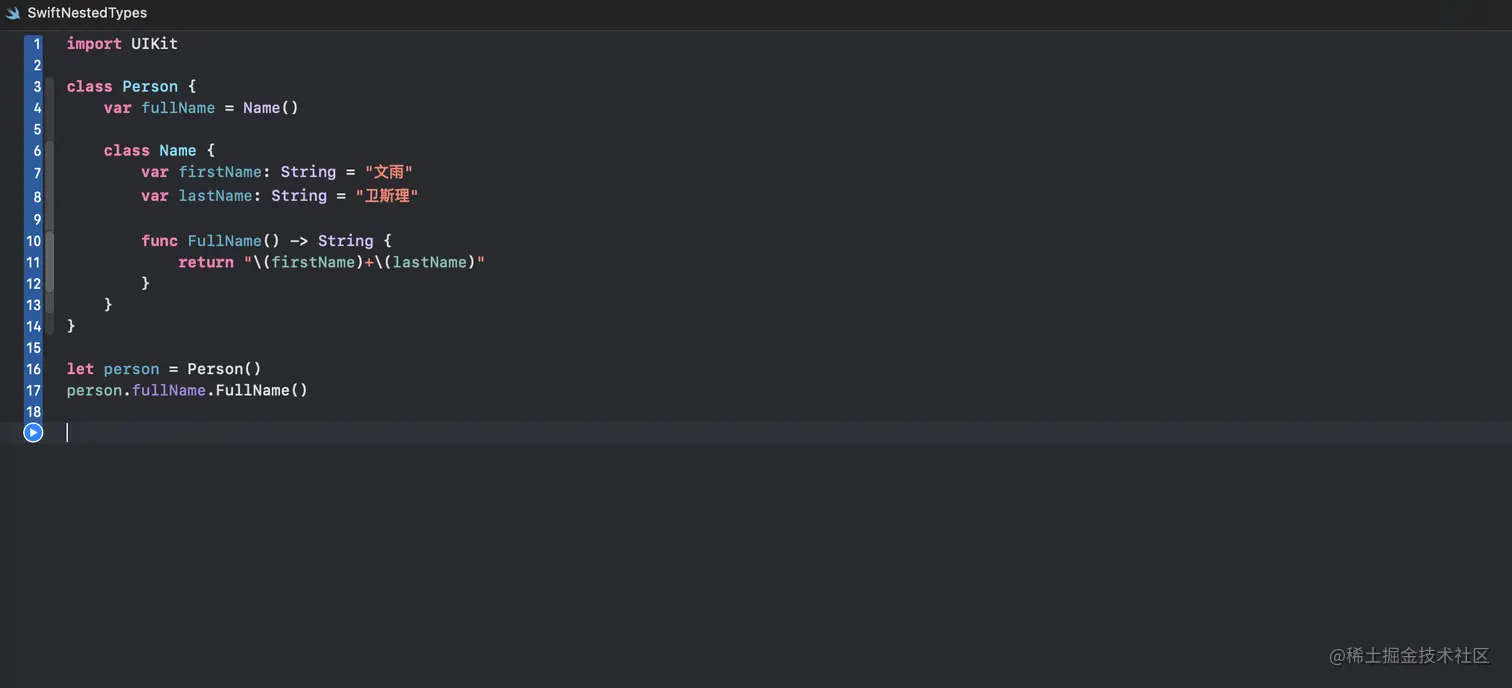This screenshot has width=1512, height=688.
Task: Click line number 16 in the gutter
Action: coord(34,369)
